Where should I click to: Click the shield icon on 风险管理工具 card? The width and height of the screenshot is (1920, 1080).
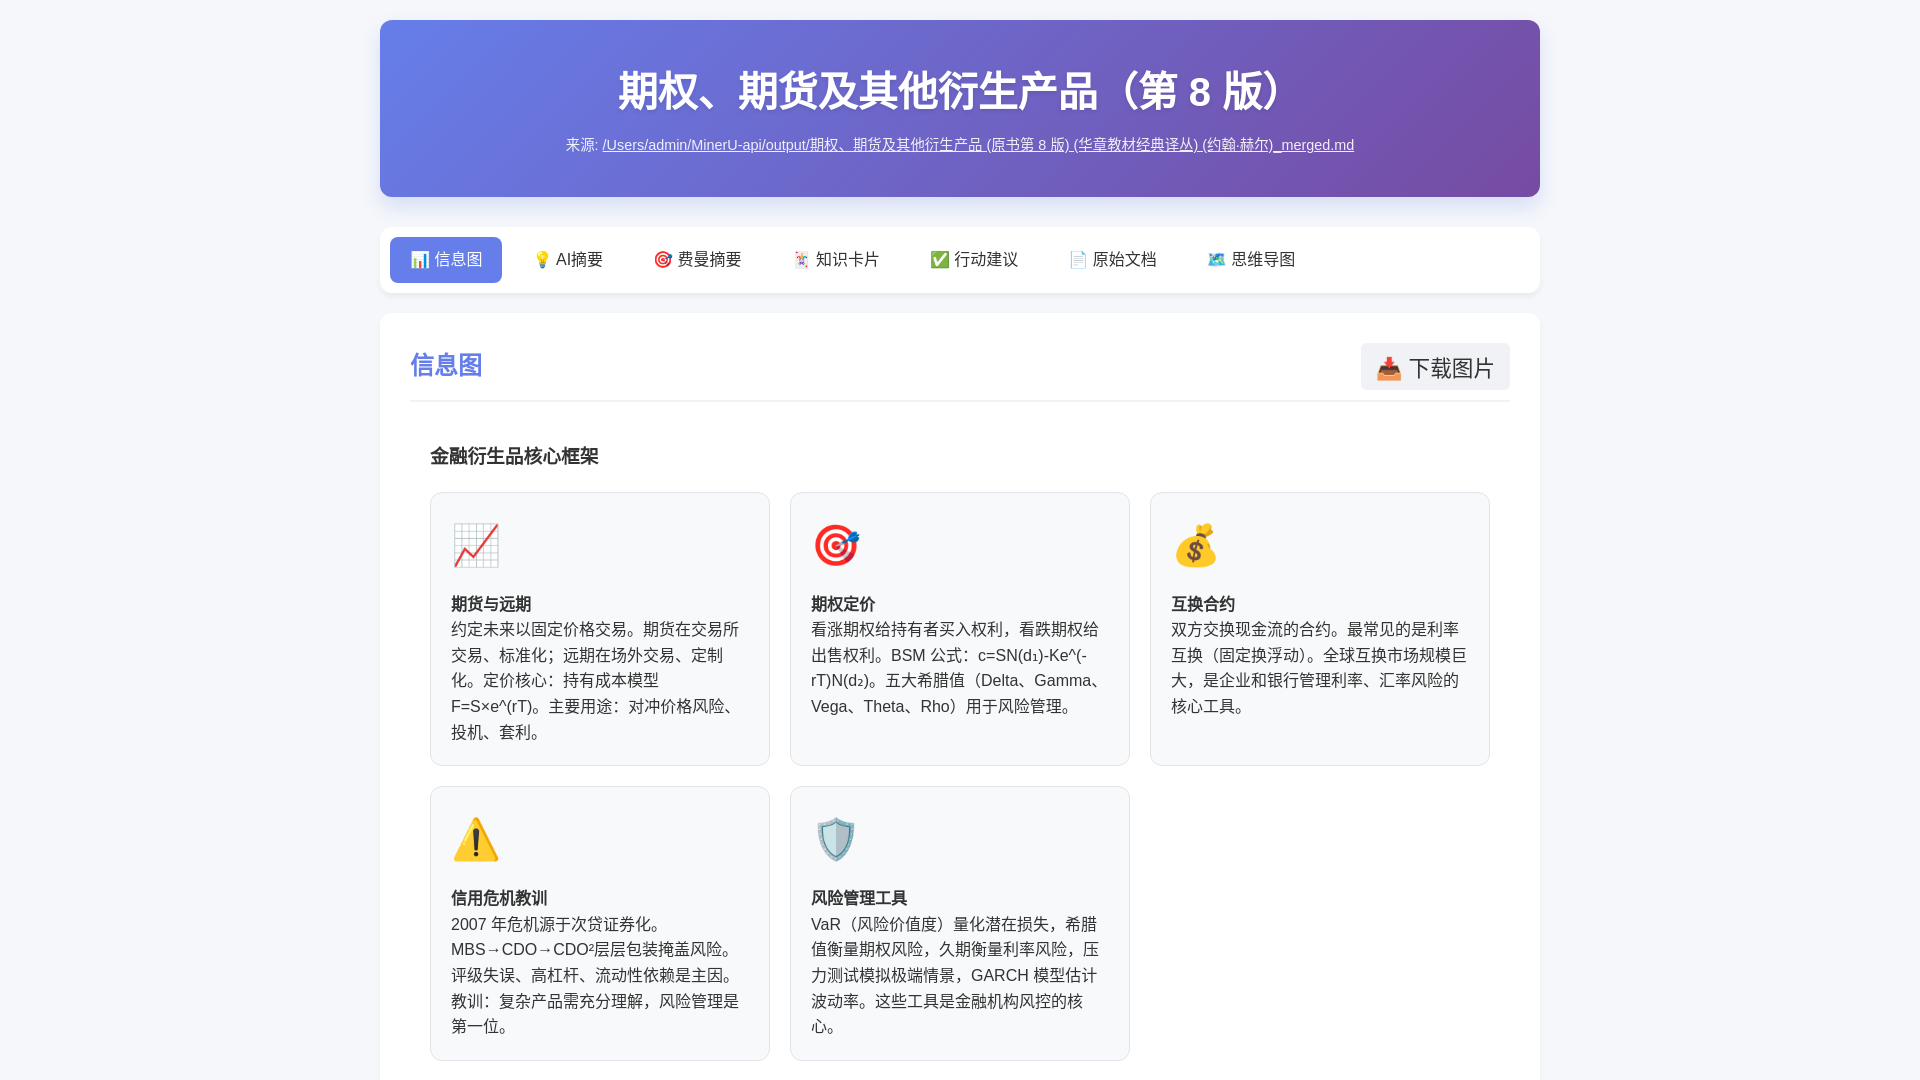836,840
